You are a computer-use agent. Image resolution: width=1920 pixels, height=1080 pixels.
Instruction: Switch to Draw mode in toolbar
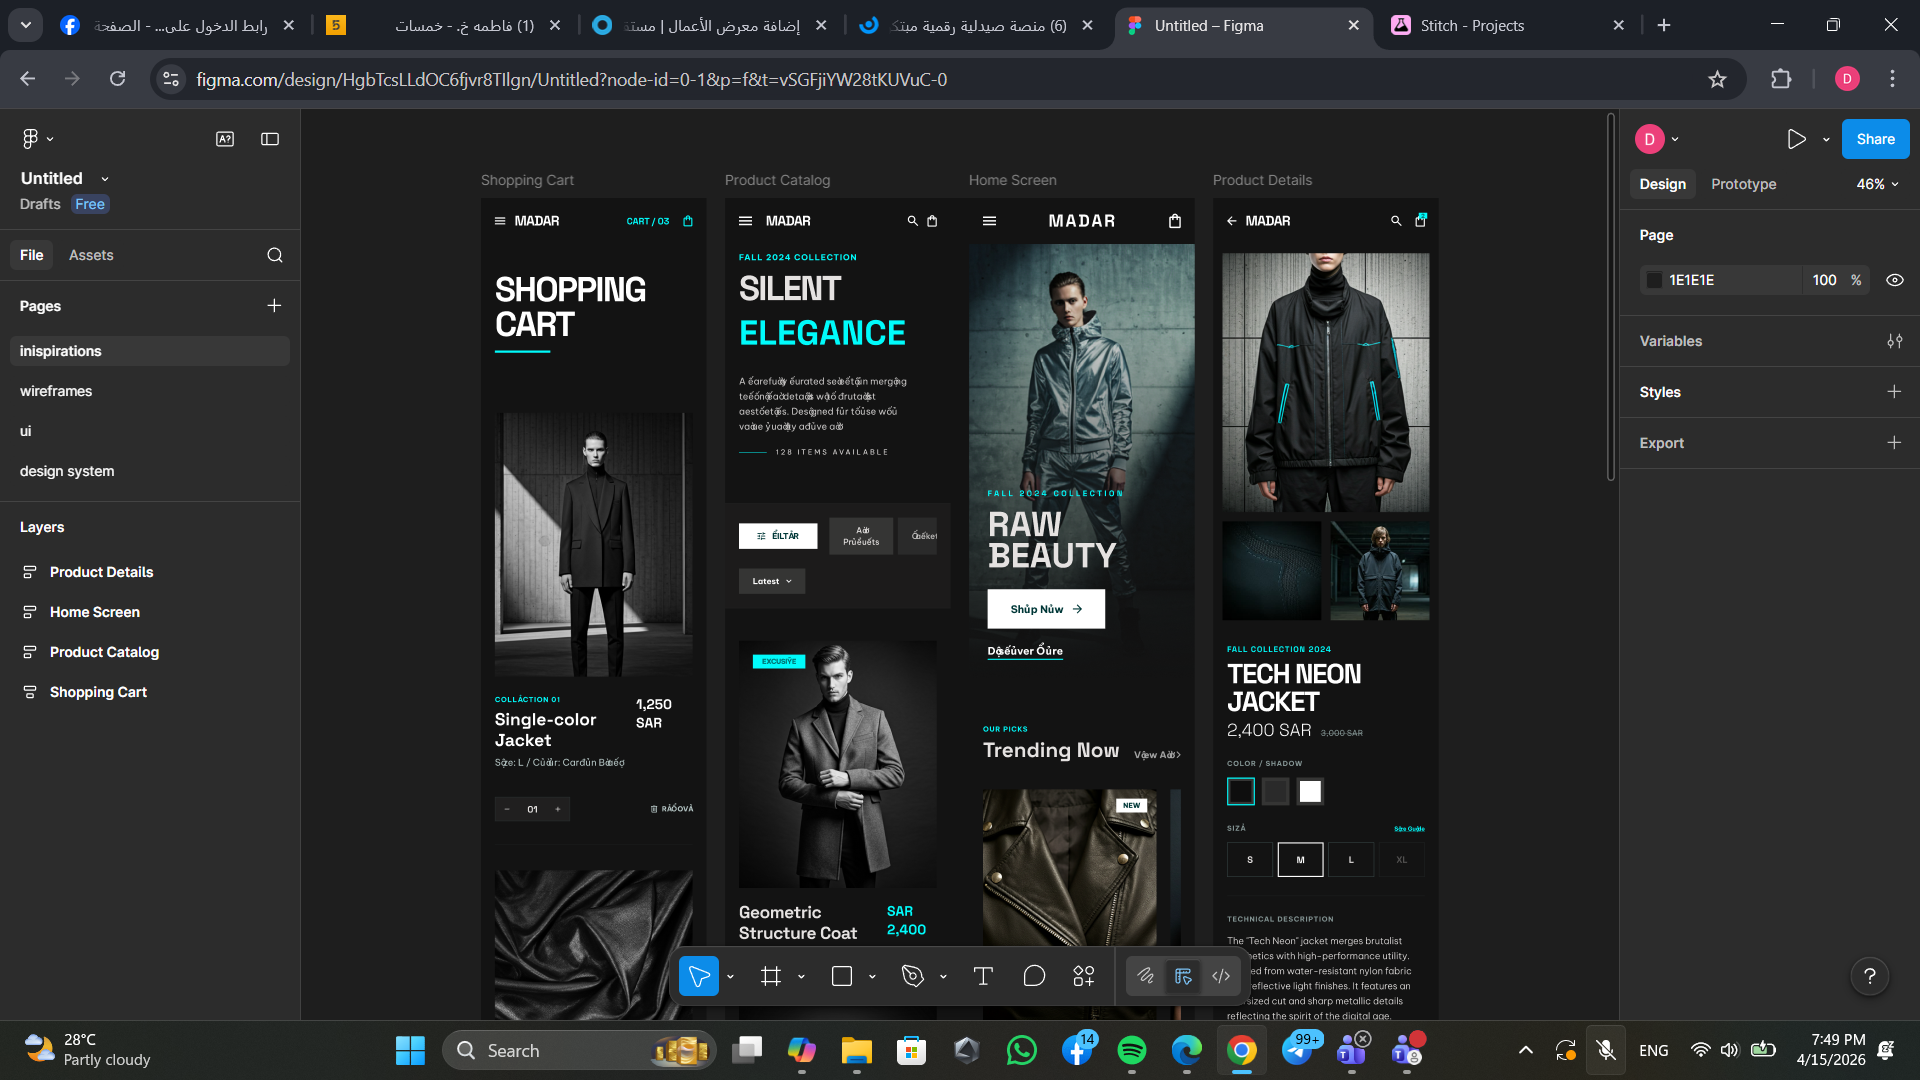pos(1146,976)
